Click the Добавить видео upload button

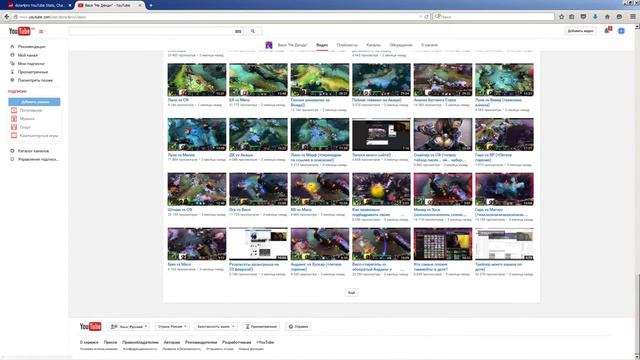580,31
